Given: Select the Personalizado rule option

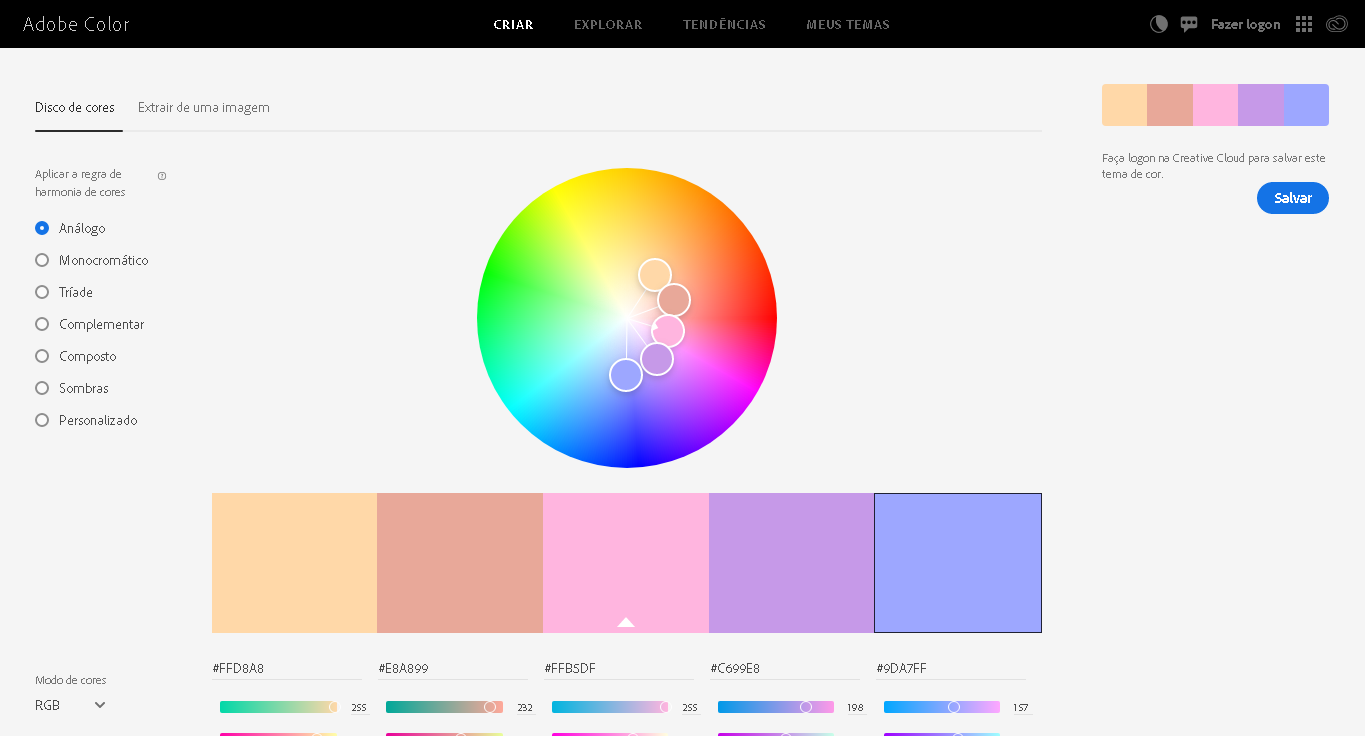Looking at the screenshot, I should point(41,420).
